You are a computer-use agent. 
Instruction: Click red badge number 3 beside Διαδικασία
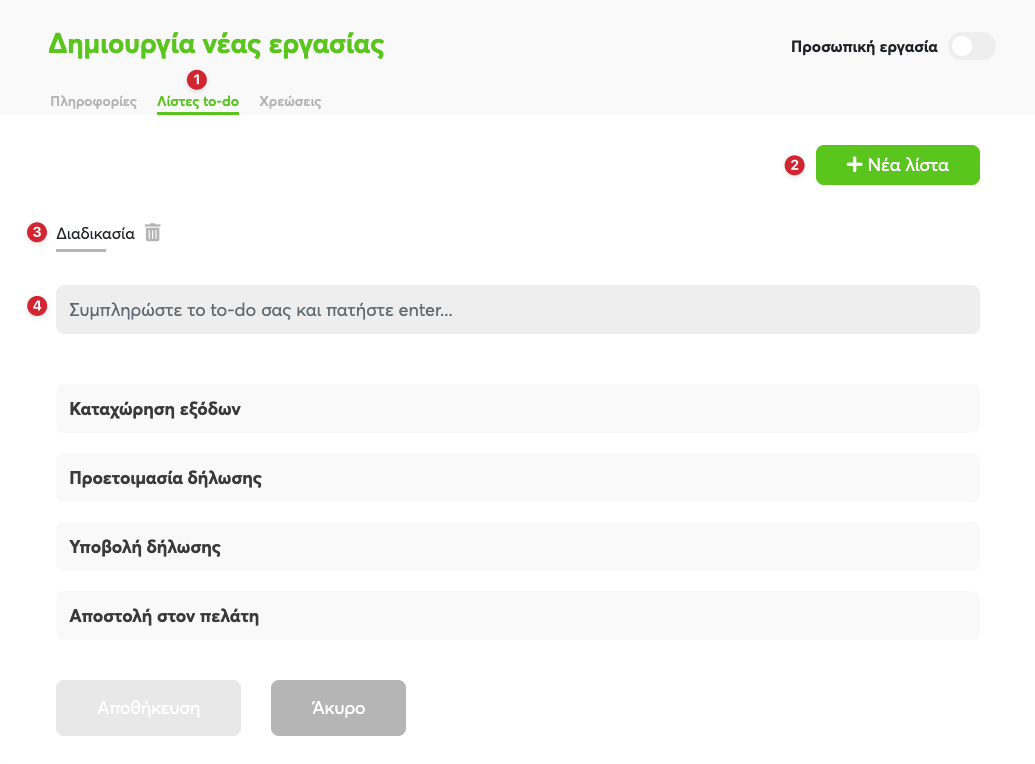point(37,232)
